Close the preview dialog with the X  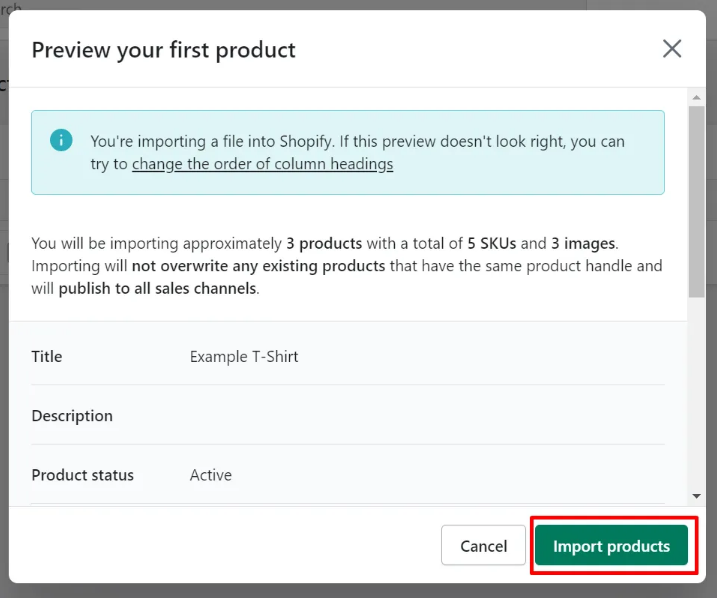click(x=672, y=49)
